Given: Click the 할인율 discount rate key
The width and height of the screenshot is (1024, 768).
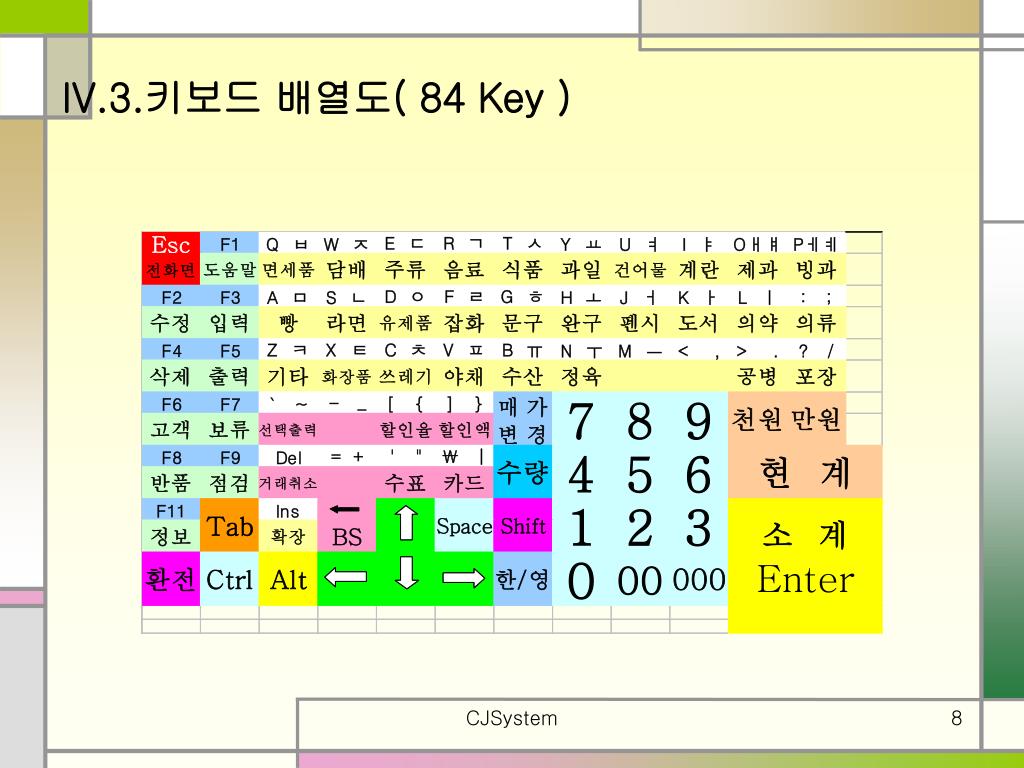Looking at the screenshot, I should click(x=406, y=419).
